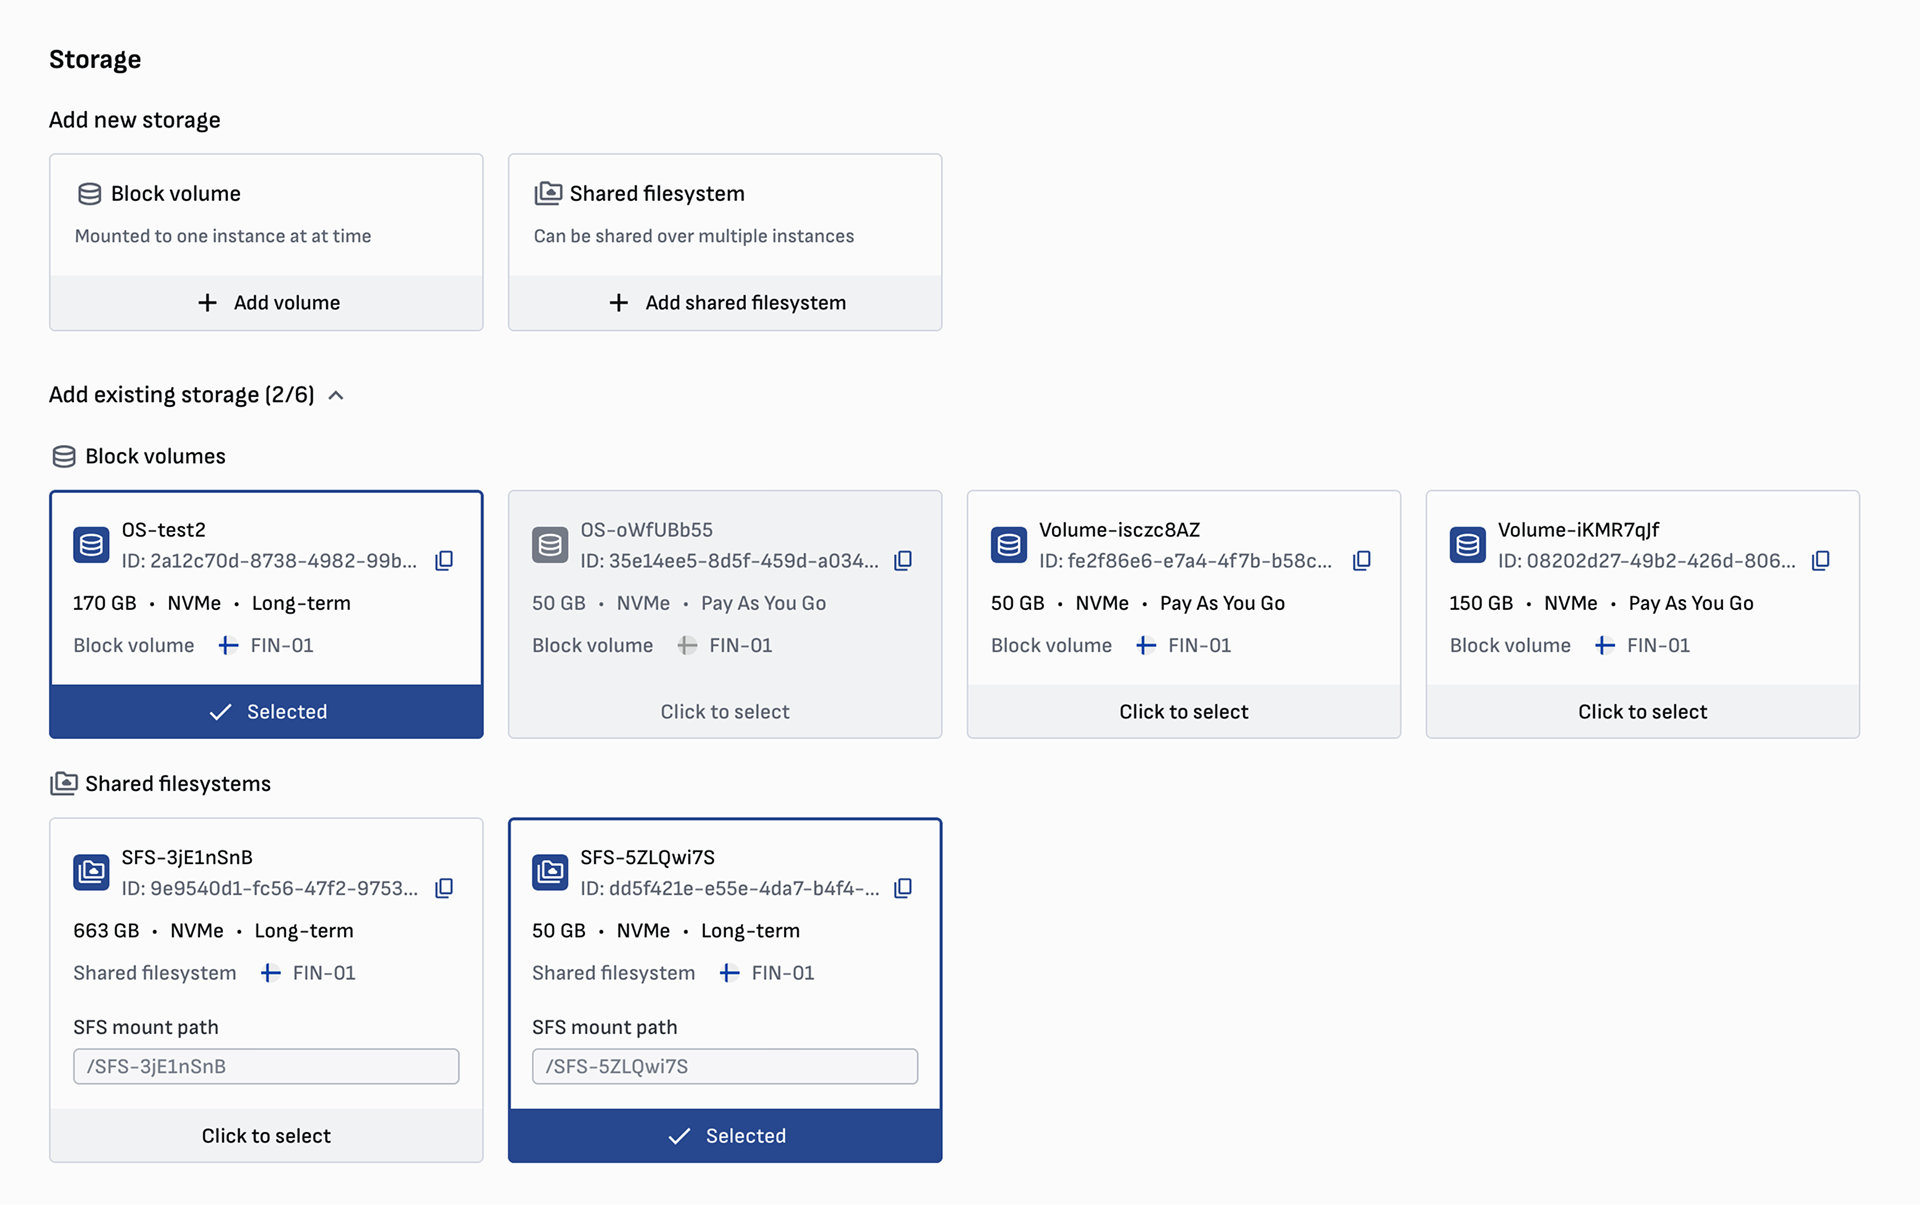Select SFS-3jE1nSnB shared filesystem
The width and height of the screenshot is (1920, 1205).
tap(266, 1136)
